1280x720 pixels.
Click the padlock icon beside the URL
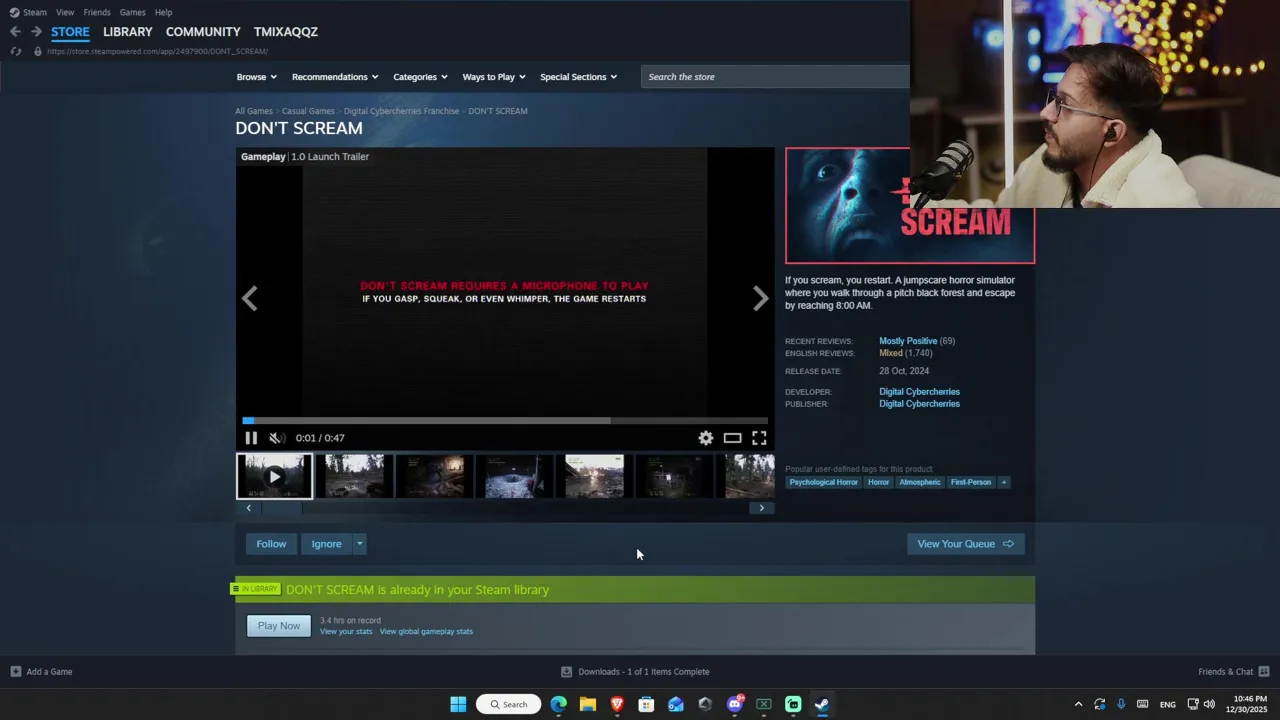coord(38,51)
